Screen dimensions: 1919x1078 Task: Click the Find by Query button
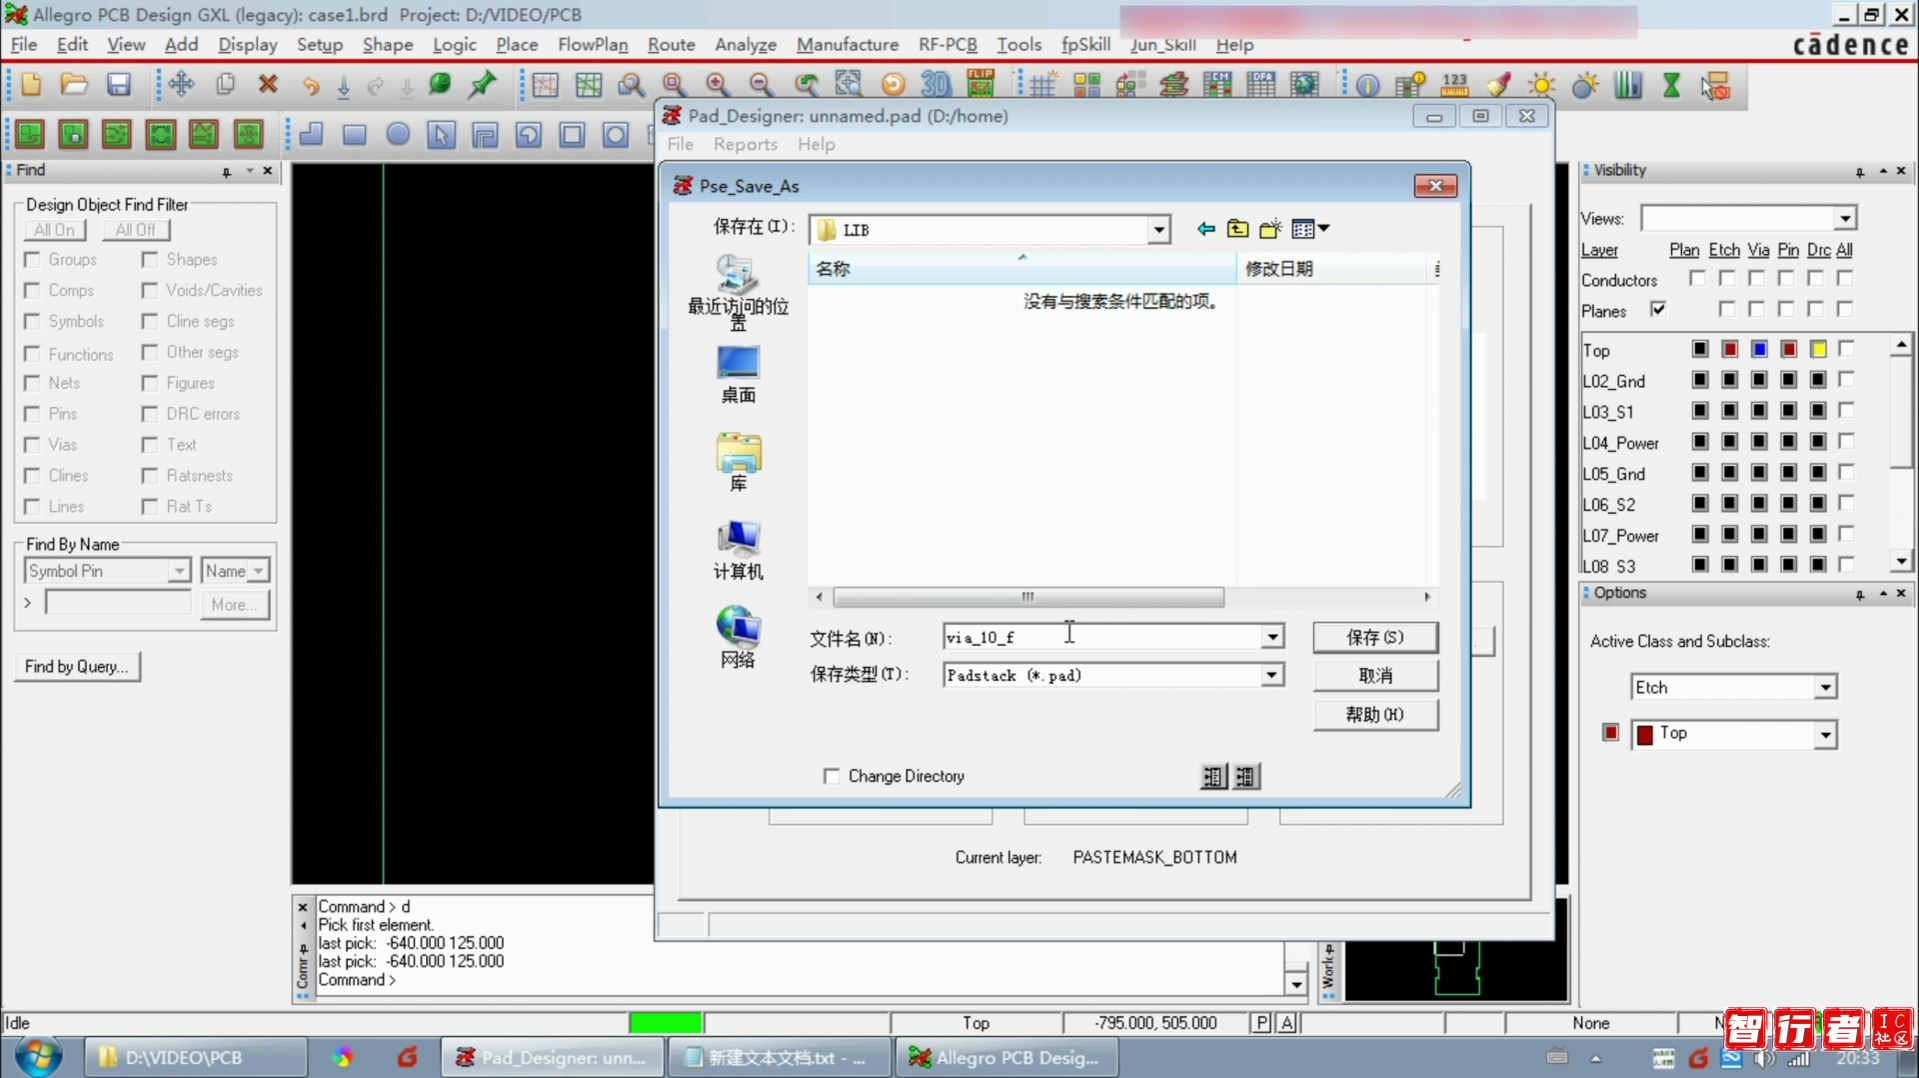click(77, 667)
